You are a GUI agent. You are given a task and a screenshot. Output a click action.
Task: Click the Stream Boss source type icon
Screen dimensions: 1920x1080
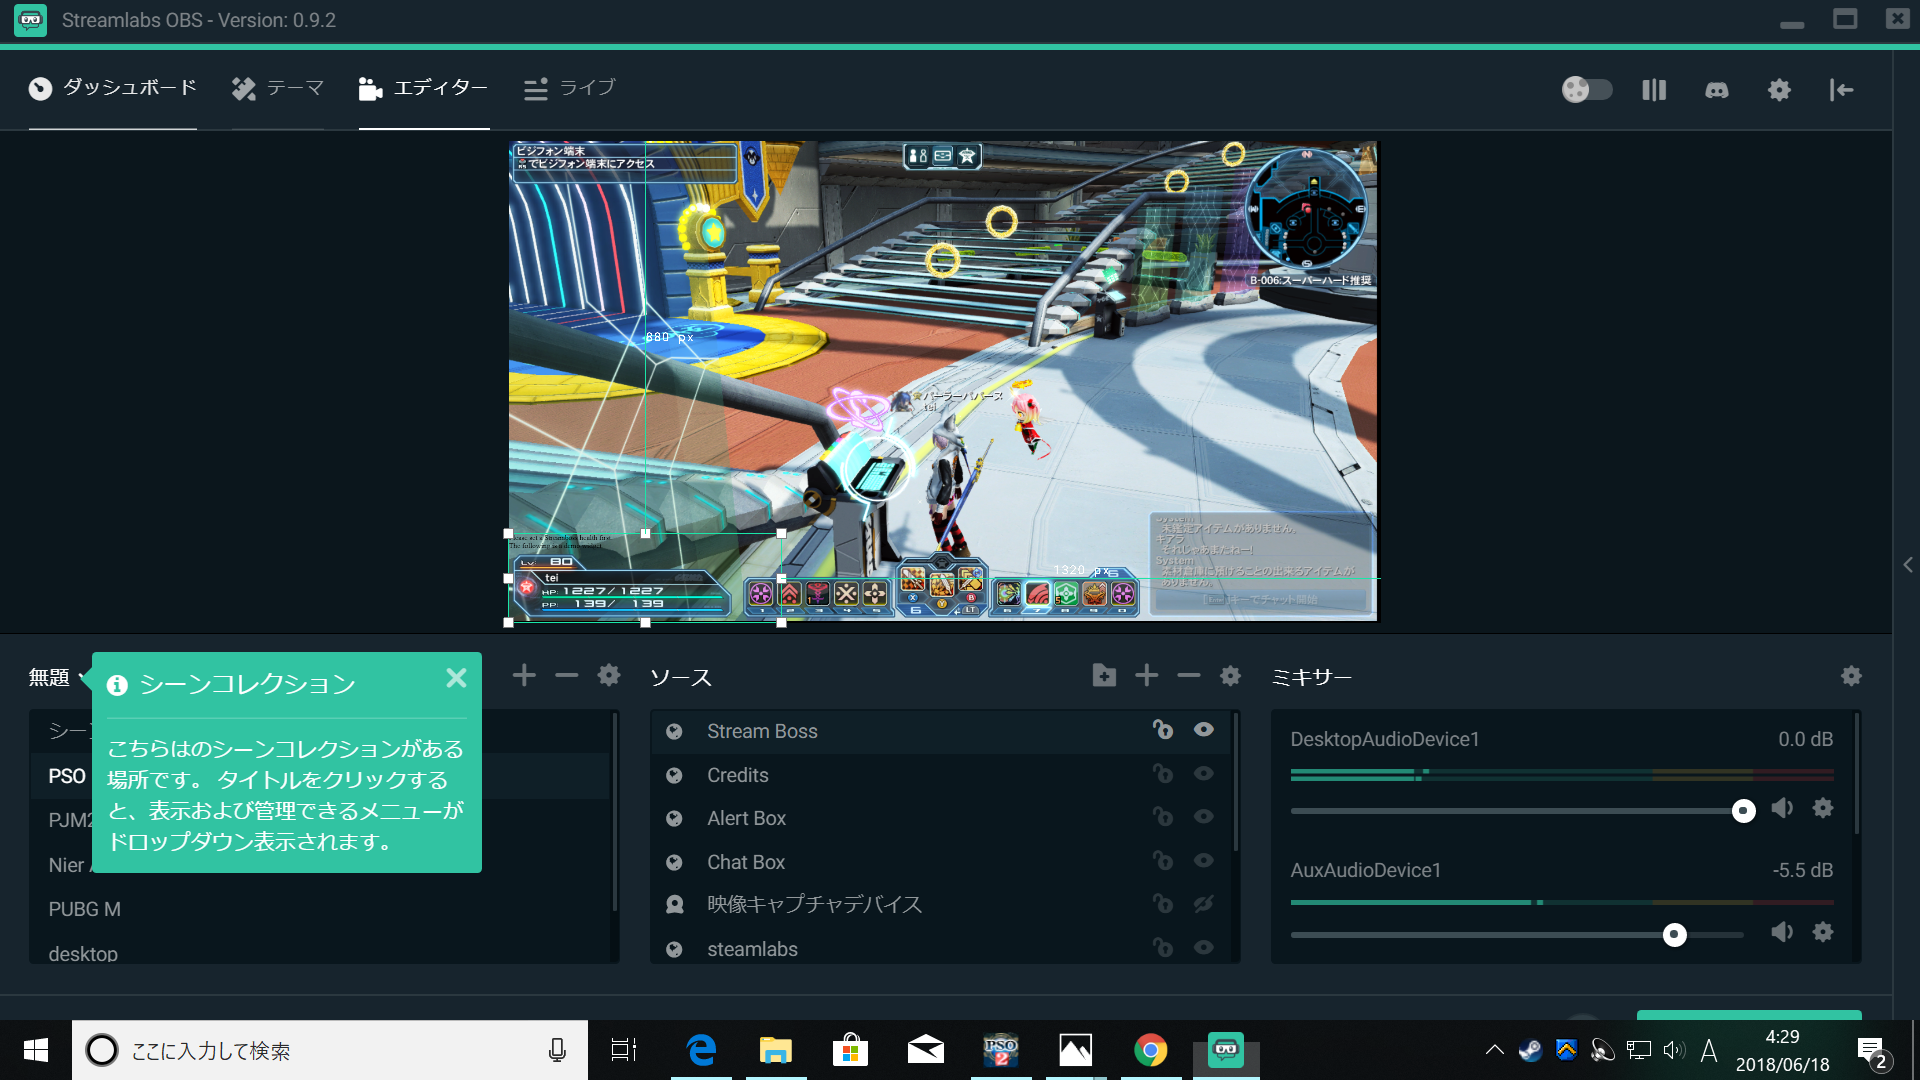(x=674, y=731)
